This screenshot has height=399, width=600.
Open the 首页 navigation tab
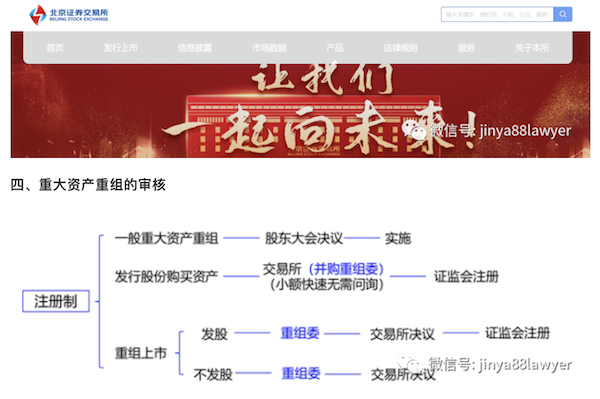click(55, 48)
